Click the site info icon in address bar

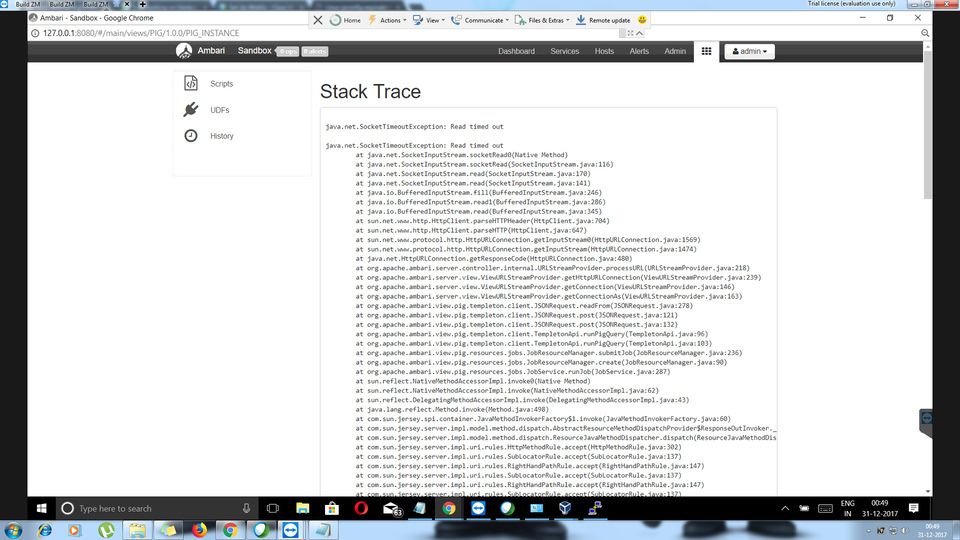tap(35, 33)
